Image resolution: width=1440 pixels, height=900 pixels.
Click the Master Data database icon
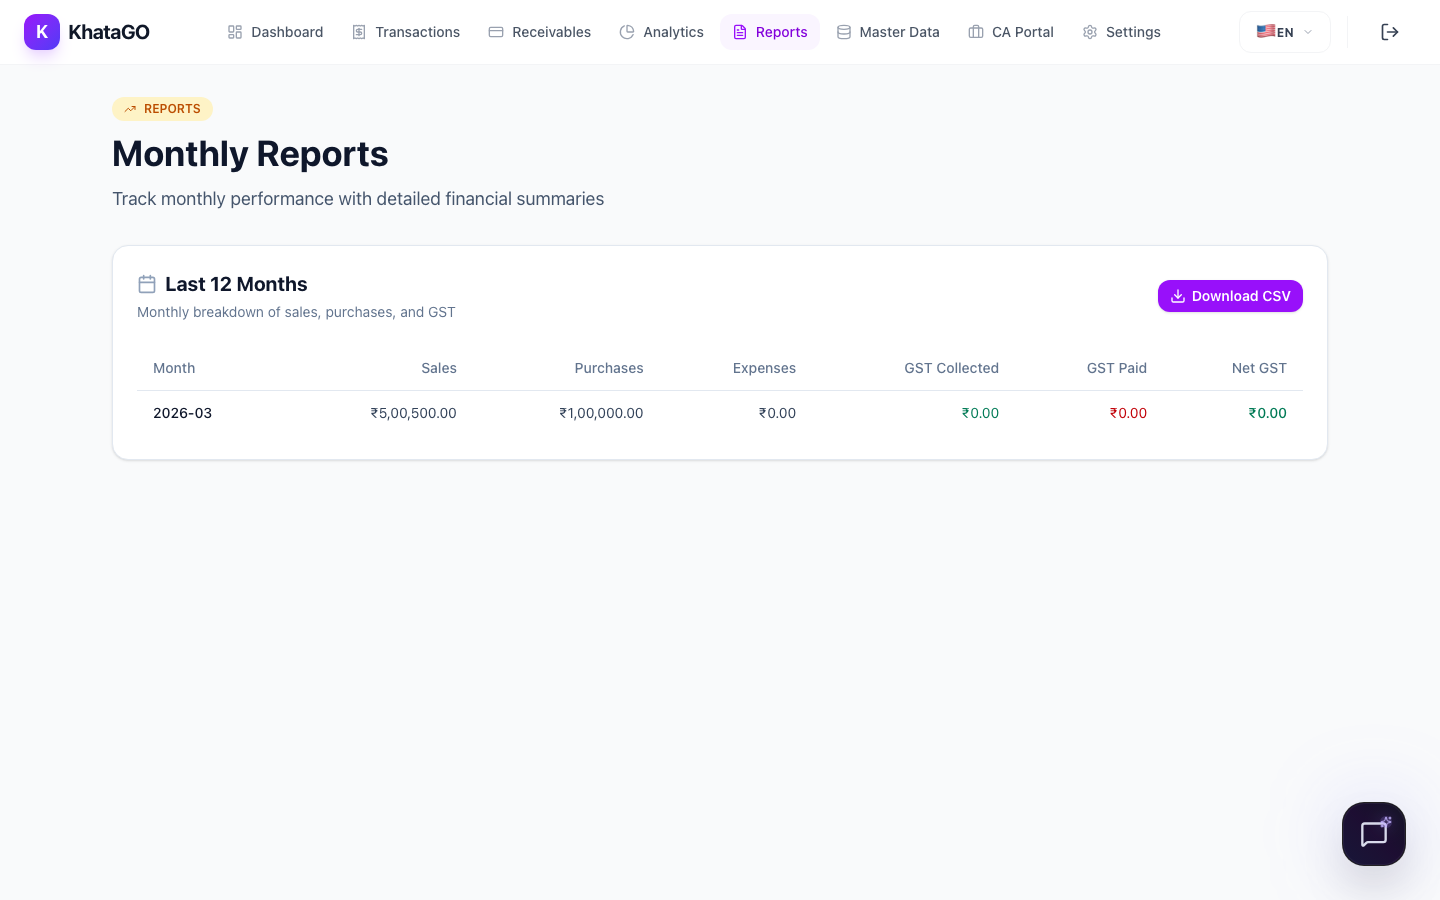click(844, 32)
